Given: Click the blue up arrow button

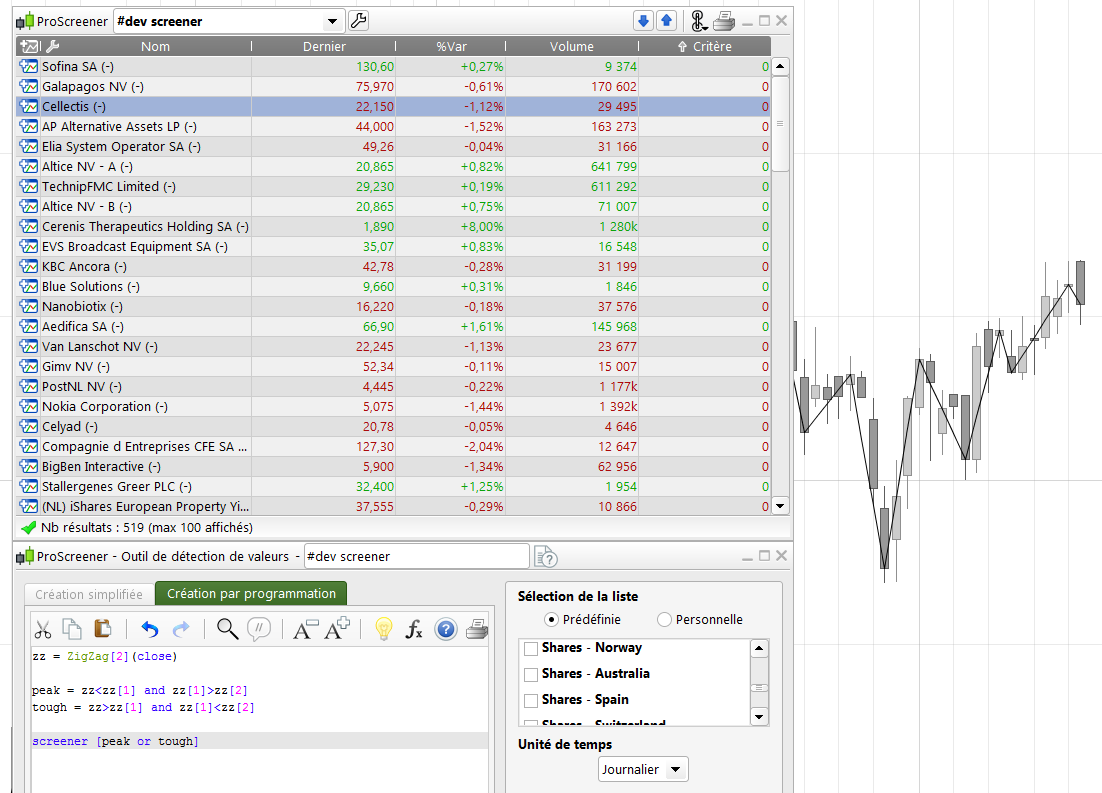Looking at the screenshot, I should (666, 21).
